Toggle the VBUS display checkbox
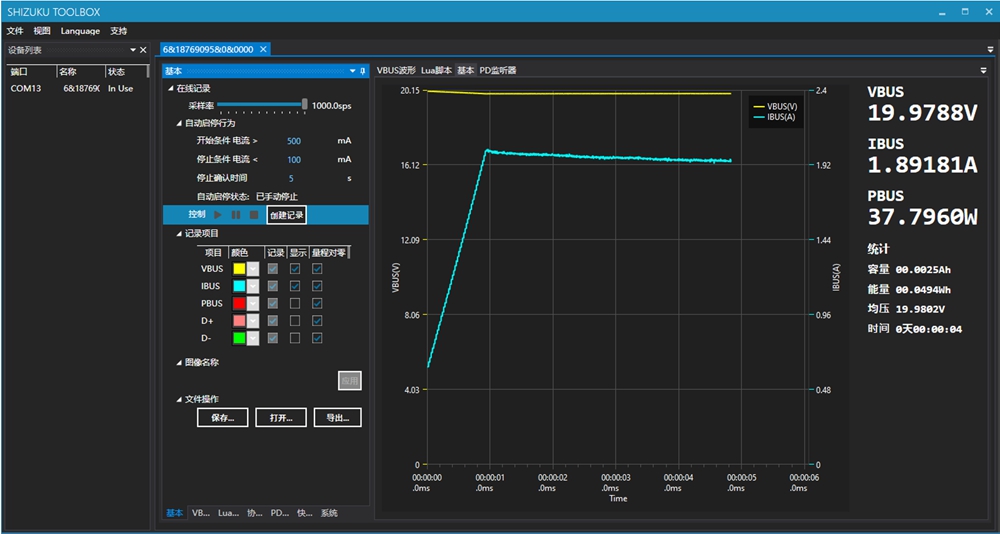The height and width of the screenshot is (534, 1000). point(295,269)
